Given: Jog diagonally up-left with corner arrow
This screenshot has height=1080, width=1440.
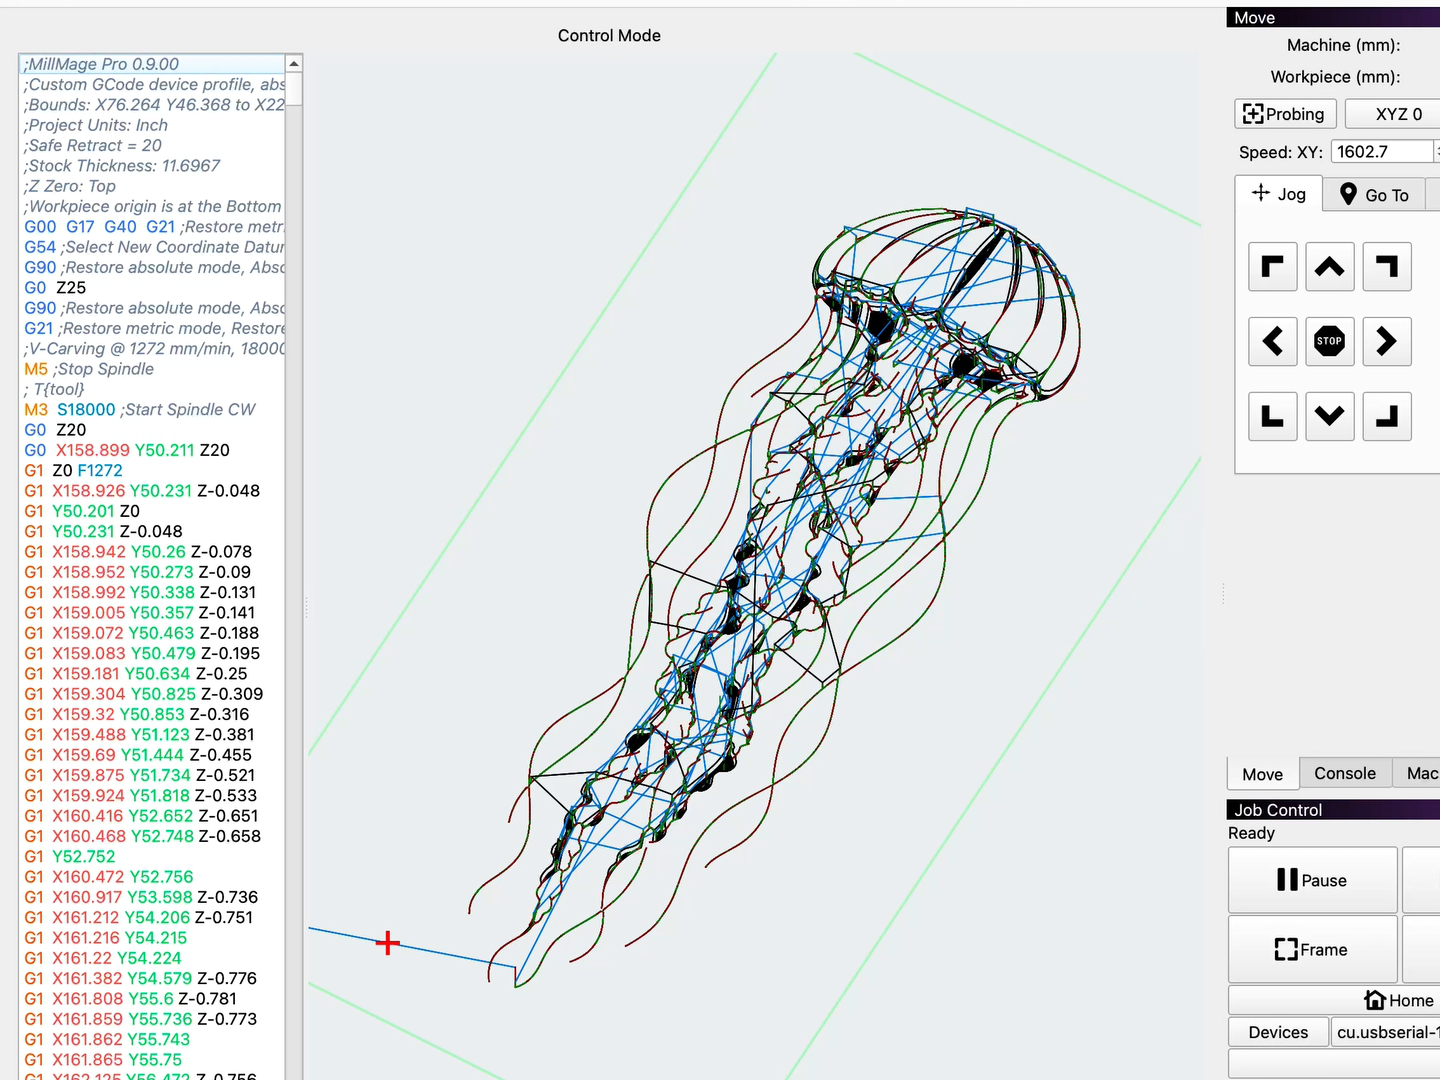Looking at the screenshot, I should coord(1273,267).
